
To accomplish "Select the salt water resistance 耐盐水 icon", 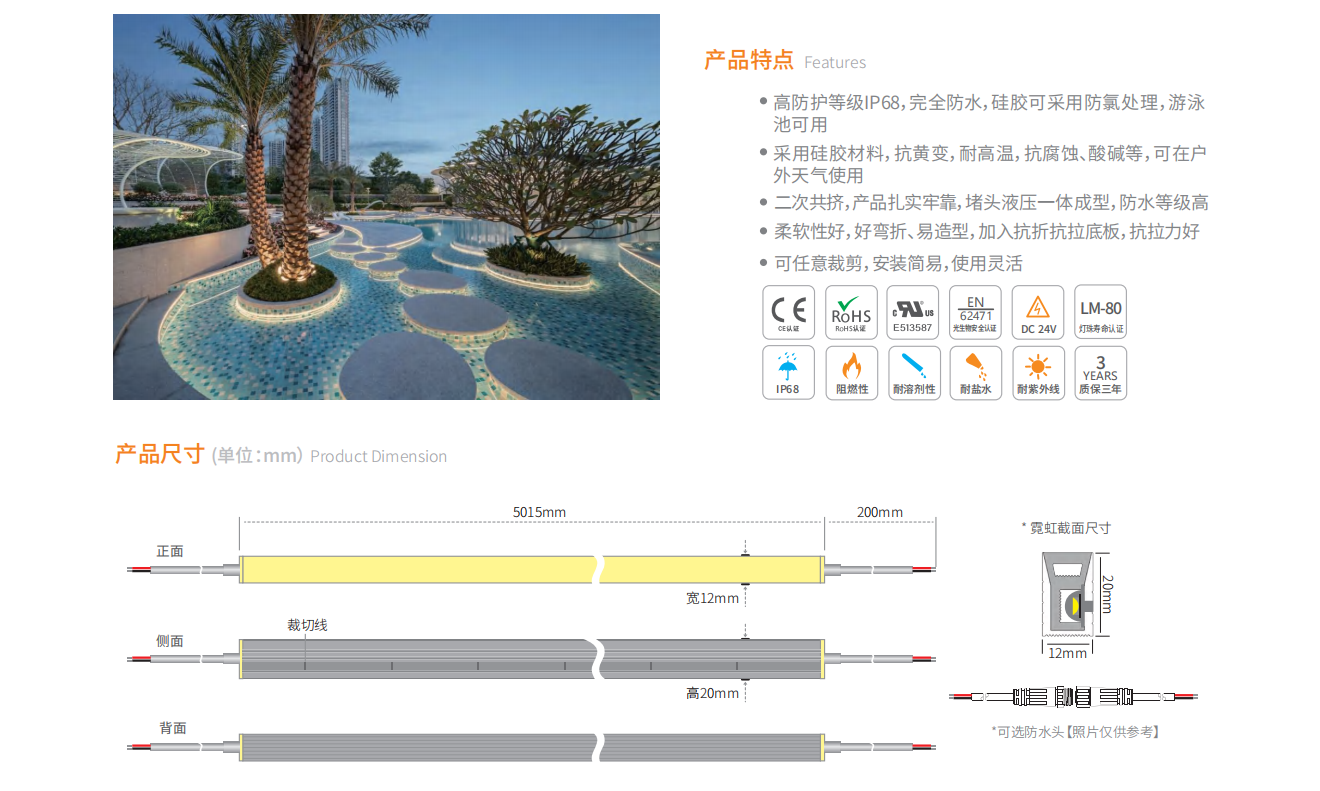I will [975, 373].
